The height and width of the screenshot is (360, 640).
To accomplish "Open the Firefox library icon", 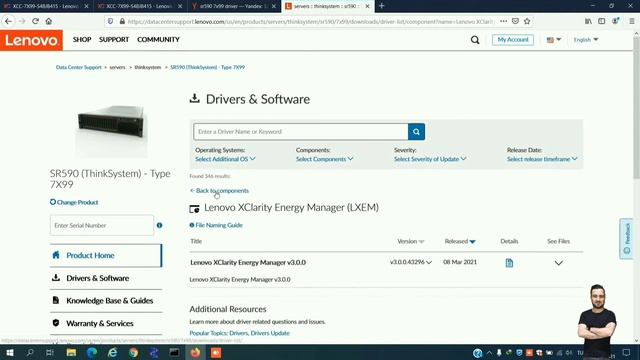I will click(588, 21).
